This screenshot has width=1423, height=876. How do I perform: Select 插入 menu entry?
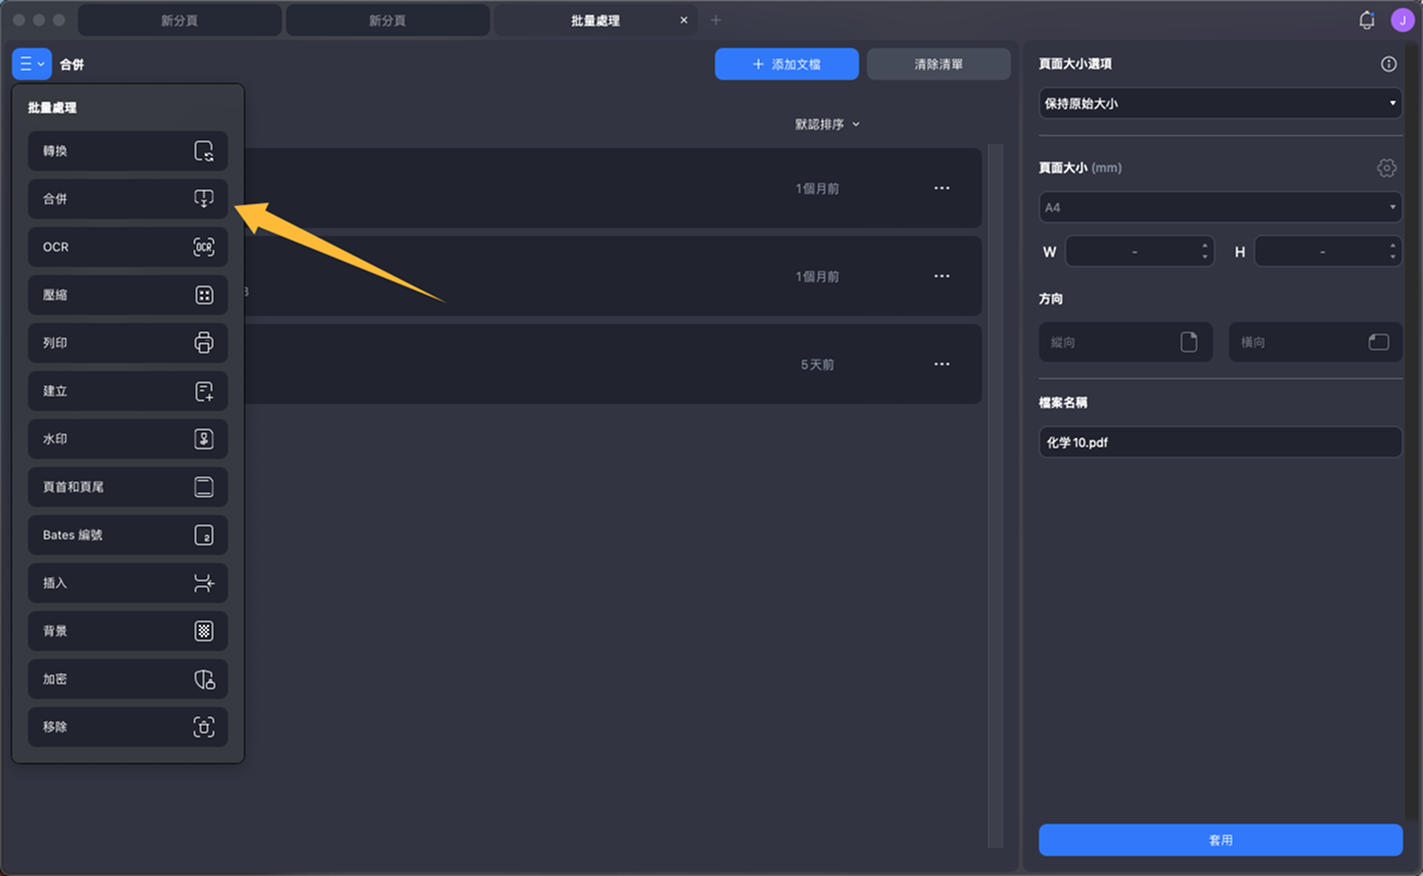pos(128,583)
